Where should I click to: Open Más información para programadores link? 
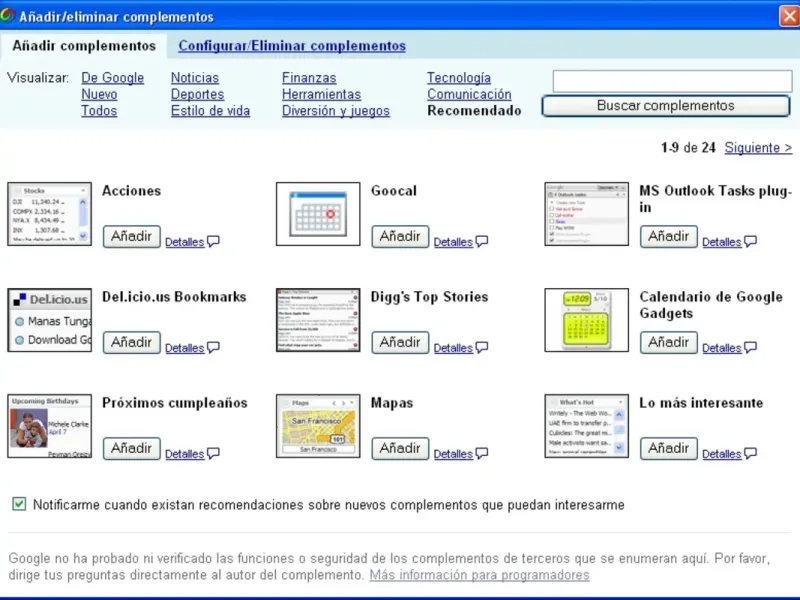point(480,575)
